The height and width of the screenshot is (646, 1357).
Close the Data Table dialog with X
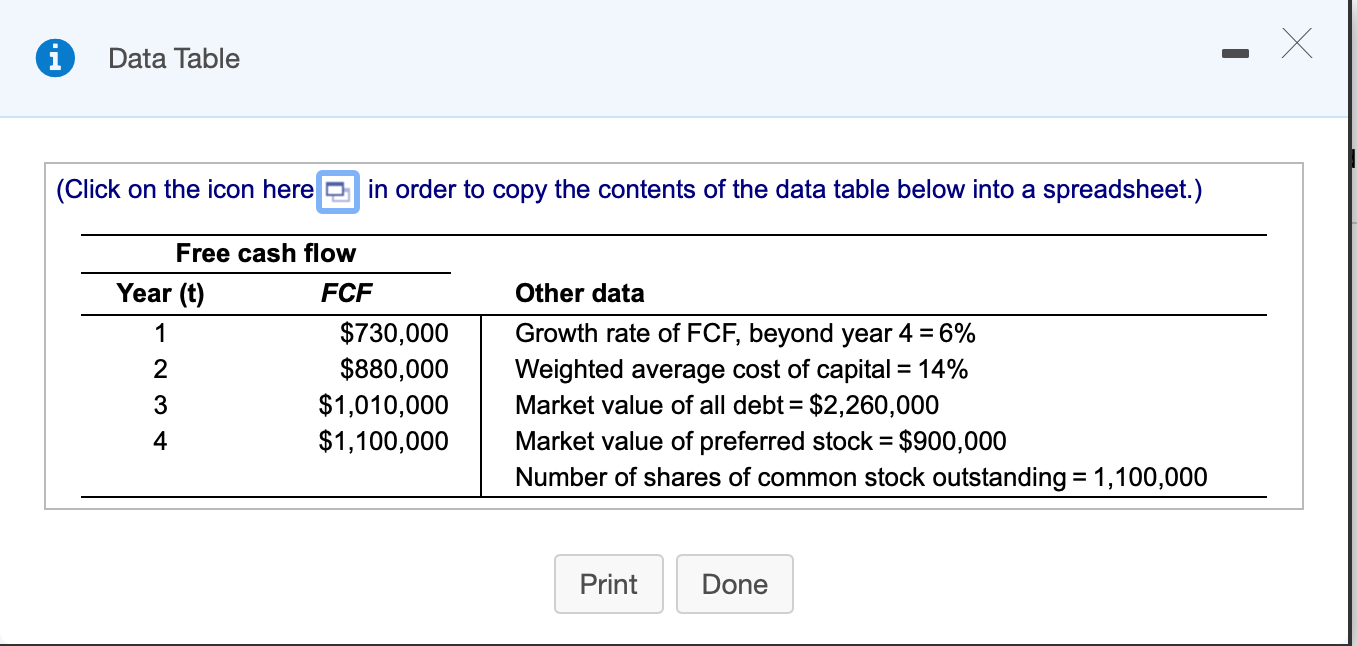(x=1295, y=44)
